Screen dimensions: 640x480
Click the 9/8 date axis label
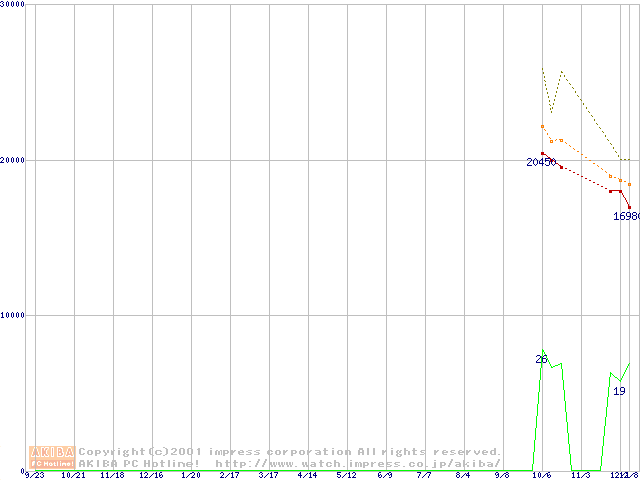(502, 476)
